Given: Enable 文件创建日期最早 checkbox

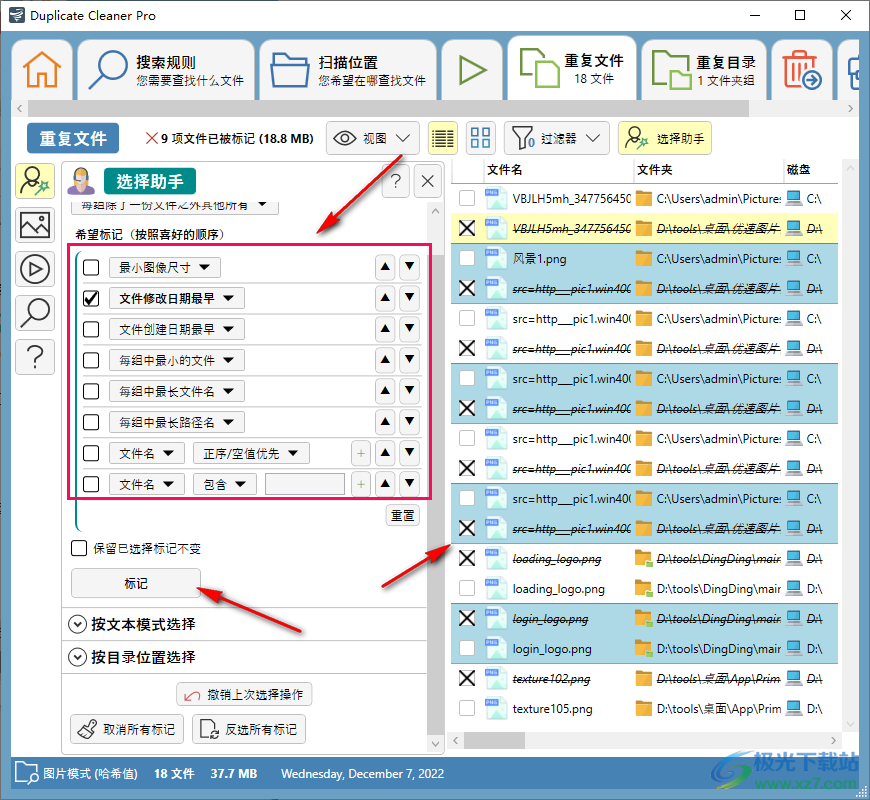Looking at the screenshot, I should pyautogui.click(x=91, y=330).
